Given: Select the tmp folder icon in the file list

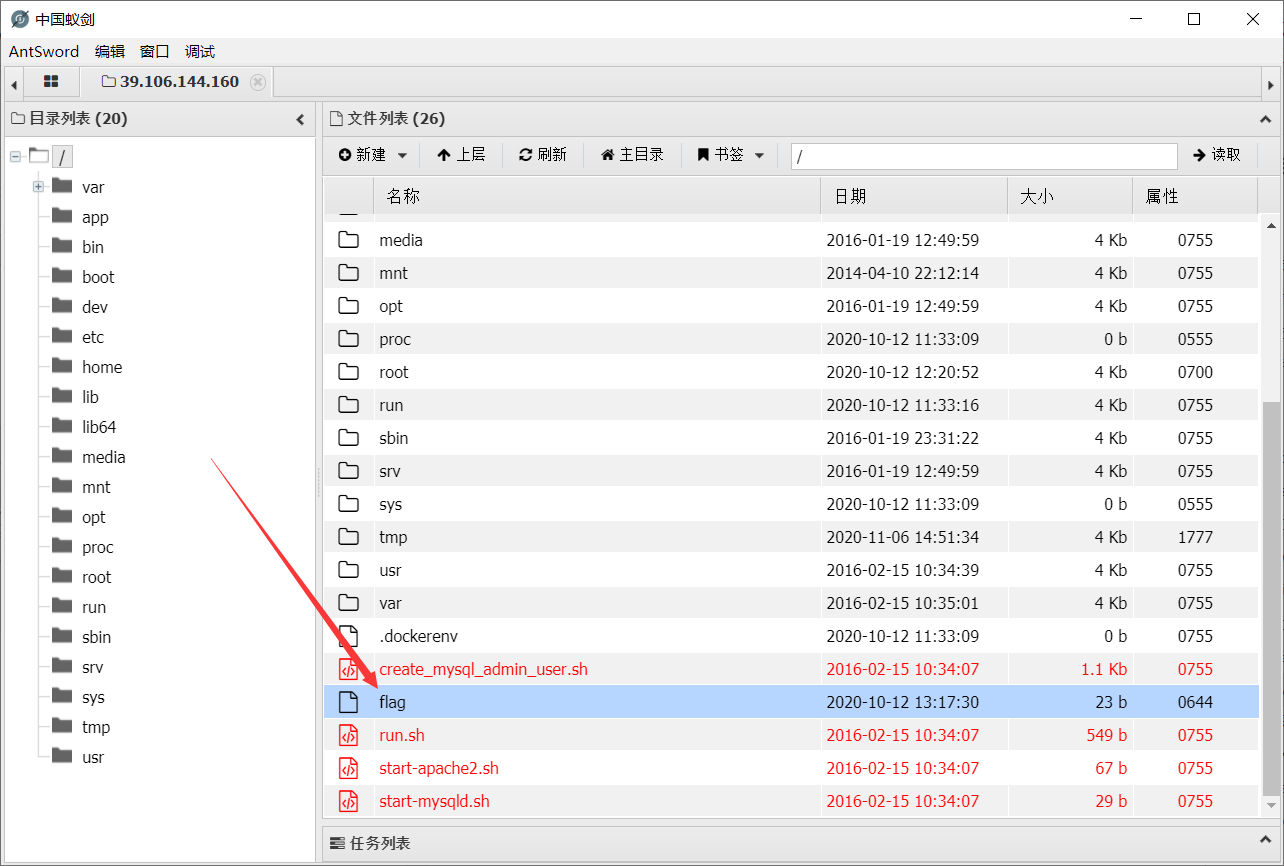Looking at the screenshot, I should click(x=348, y=537).
